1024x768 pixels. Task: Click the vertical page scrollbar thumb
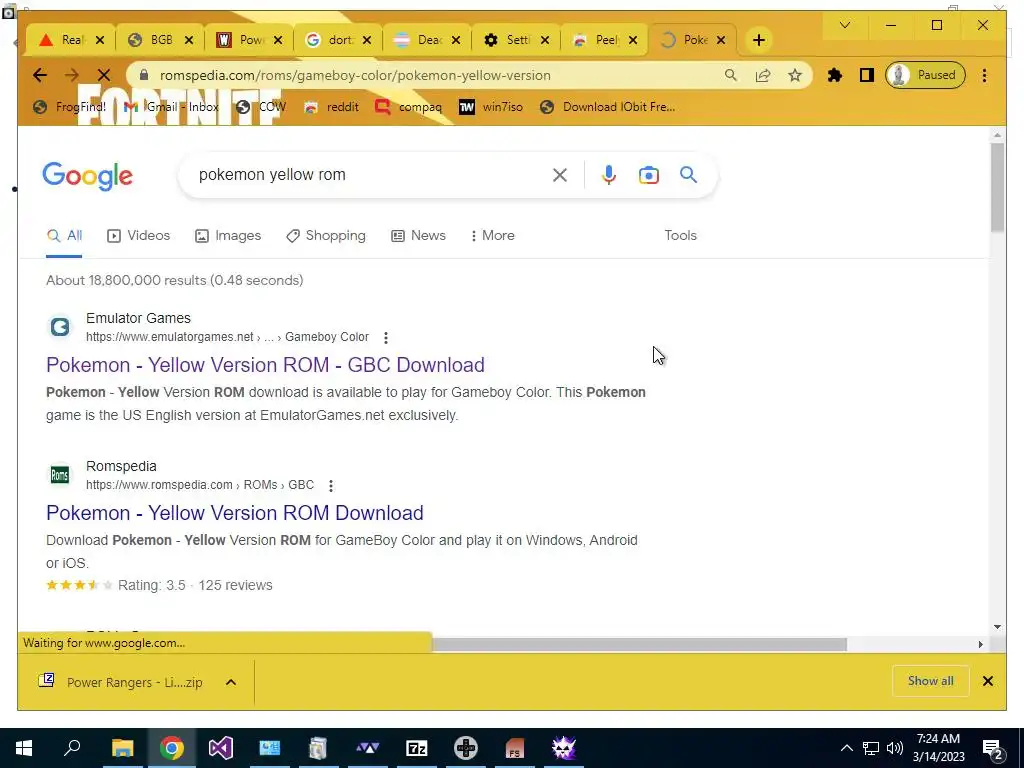pyautogui.click(x=997, y=187)
